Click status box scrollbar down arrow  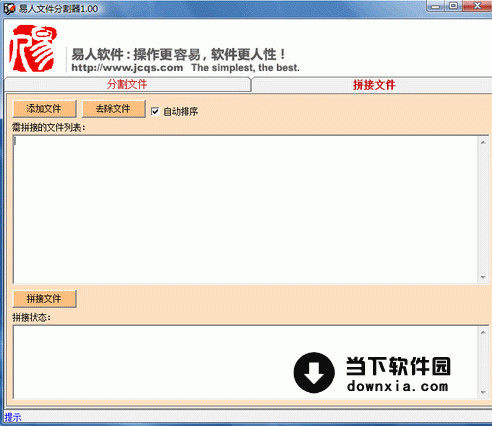(x=483, y=392)
